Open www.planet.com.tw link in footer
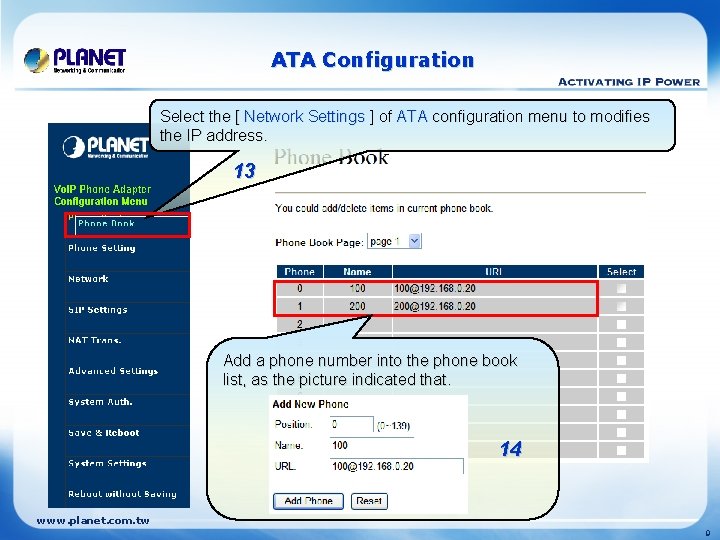 pos(93,521)
